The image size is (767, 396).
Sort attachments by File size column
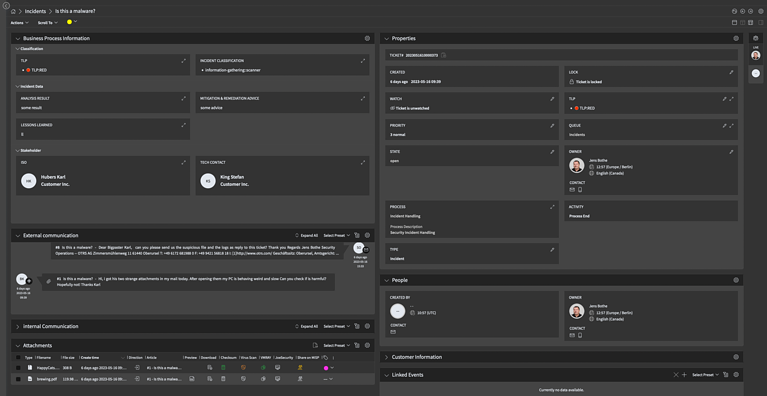pos(68,358)
